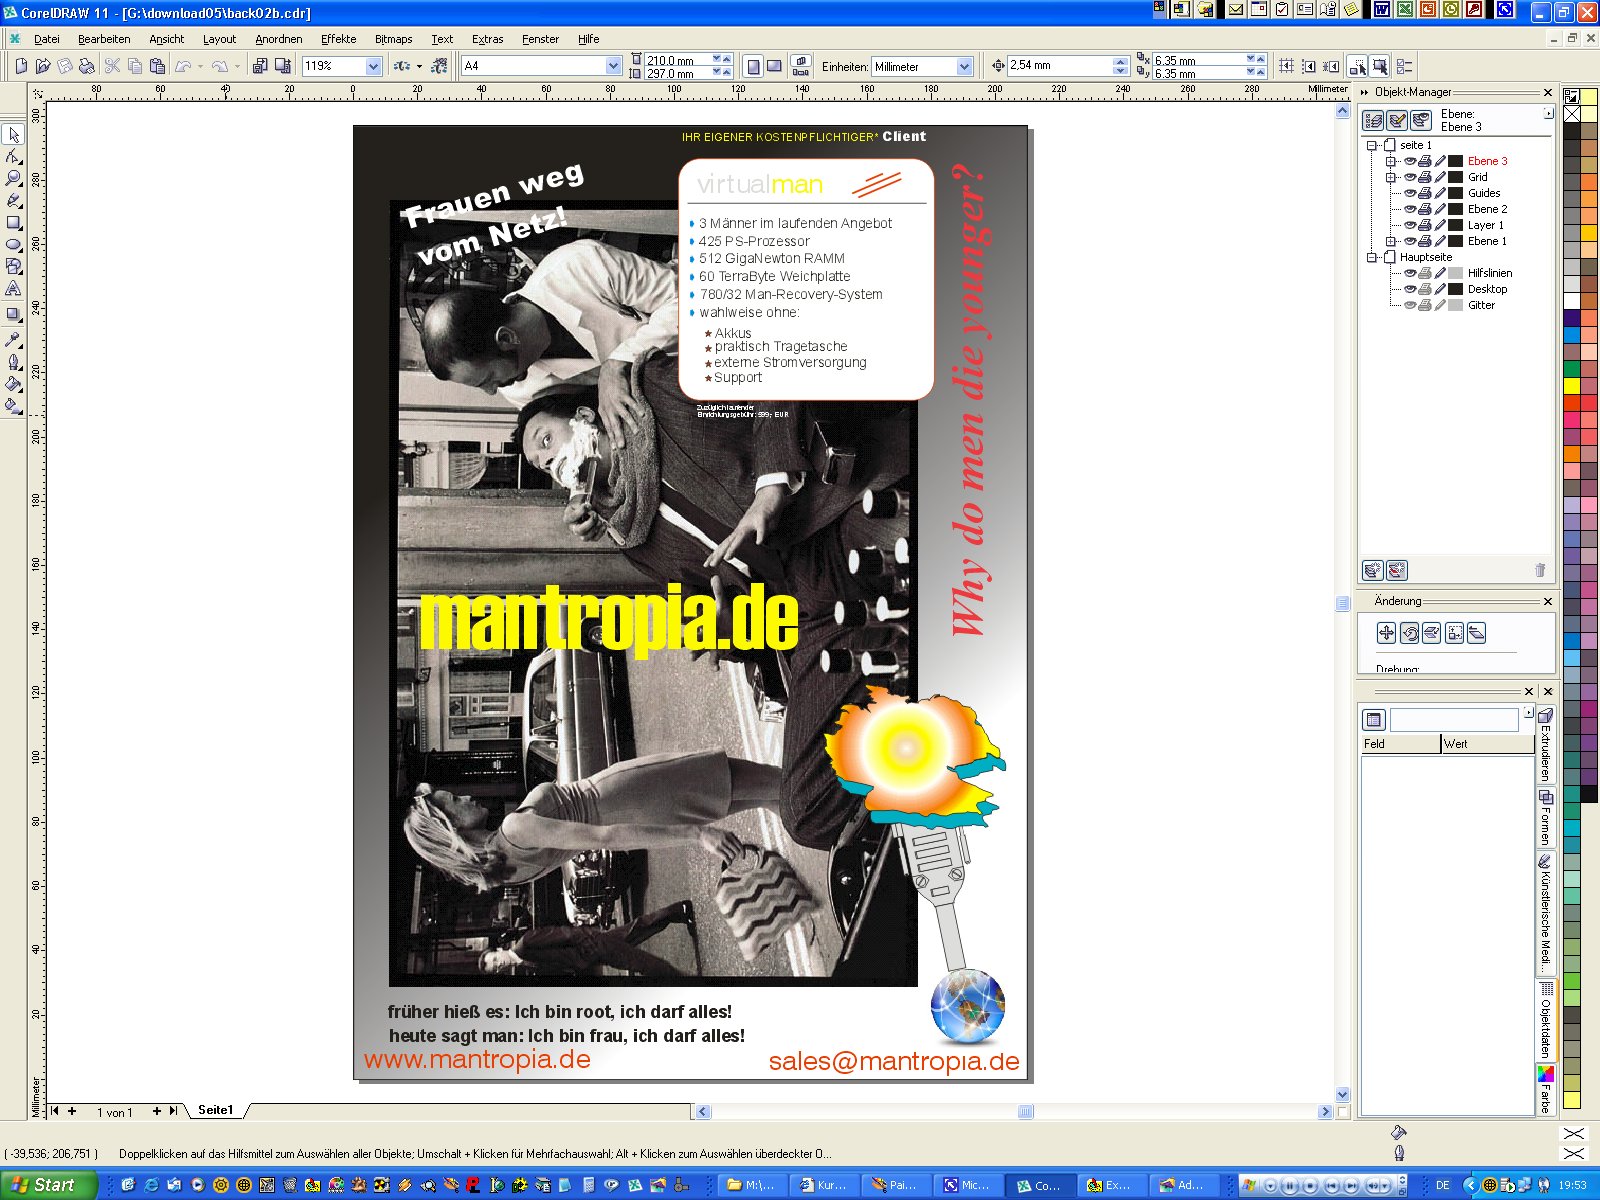The image size is (1600, 1200).
Task: Open the zoom level 119% dropdown
Action: pos(373,66)
